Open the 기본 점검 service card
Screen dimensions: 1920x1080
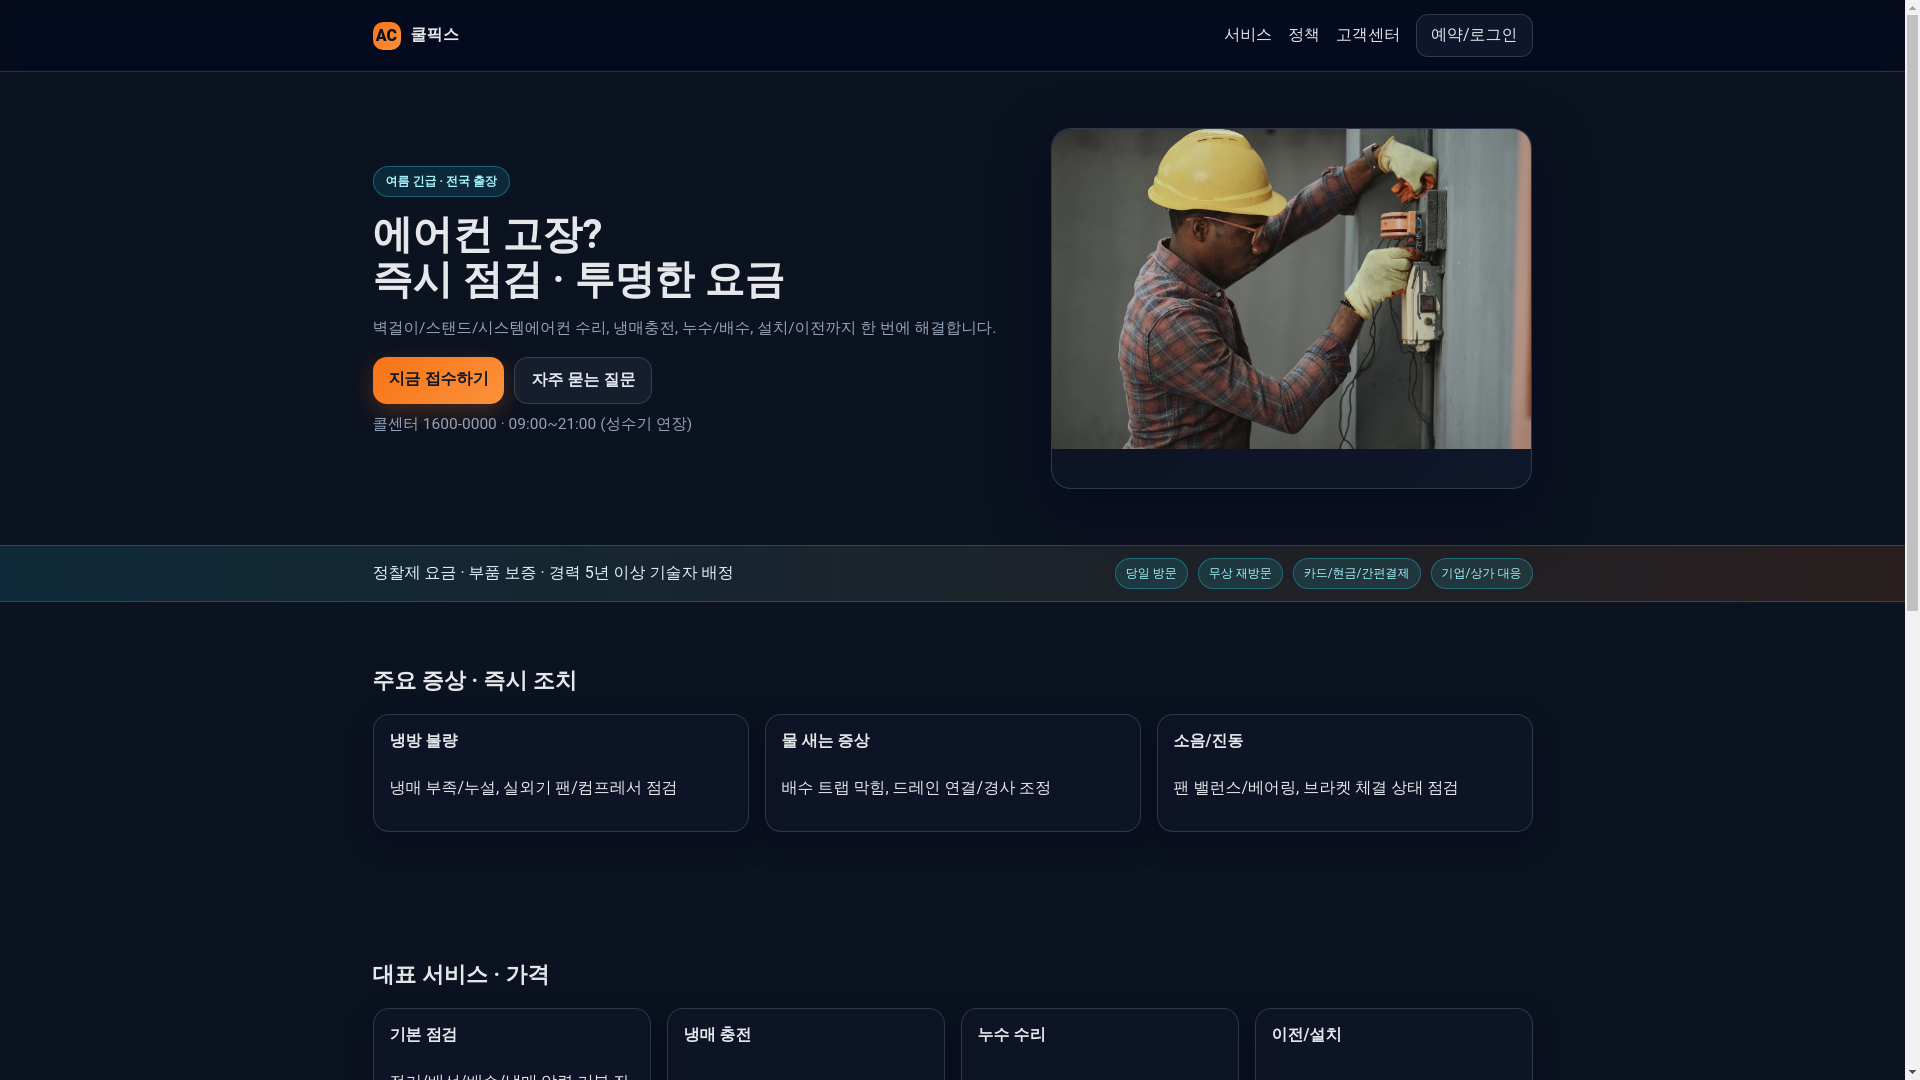tap(511, 1042)
